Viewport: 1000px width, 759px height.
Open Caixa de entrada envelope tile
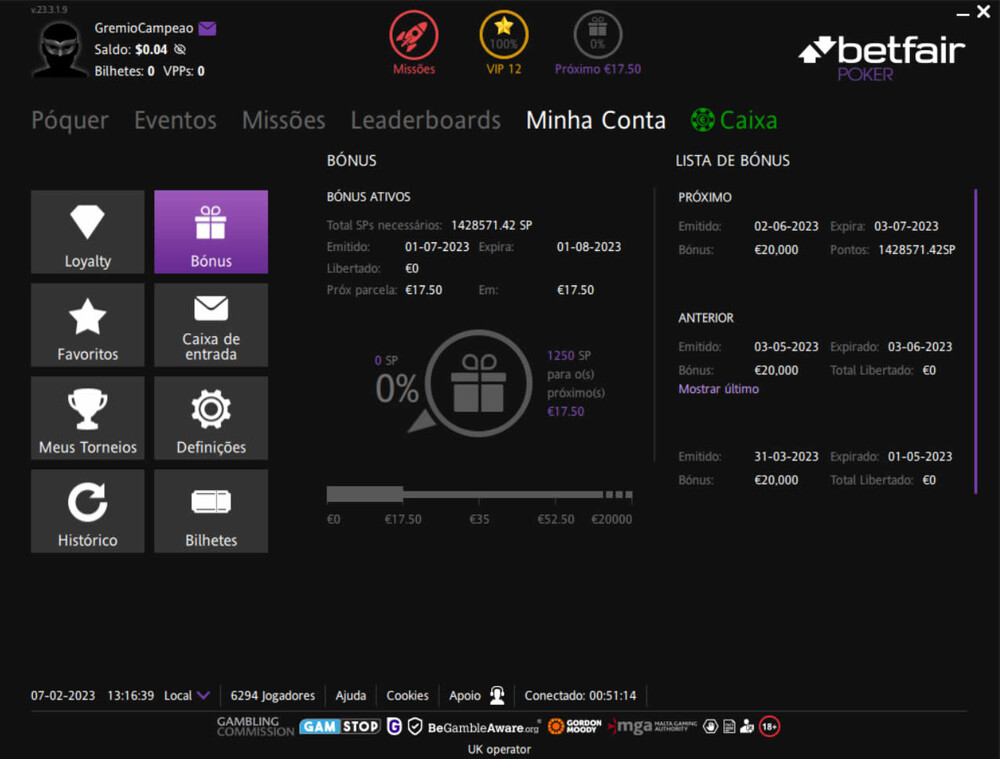tap(211, 324)
